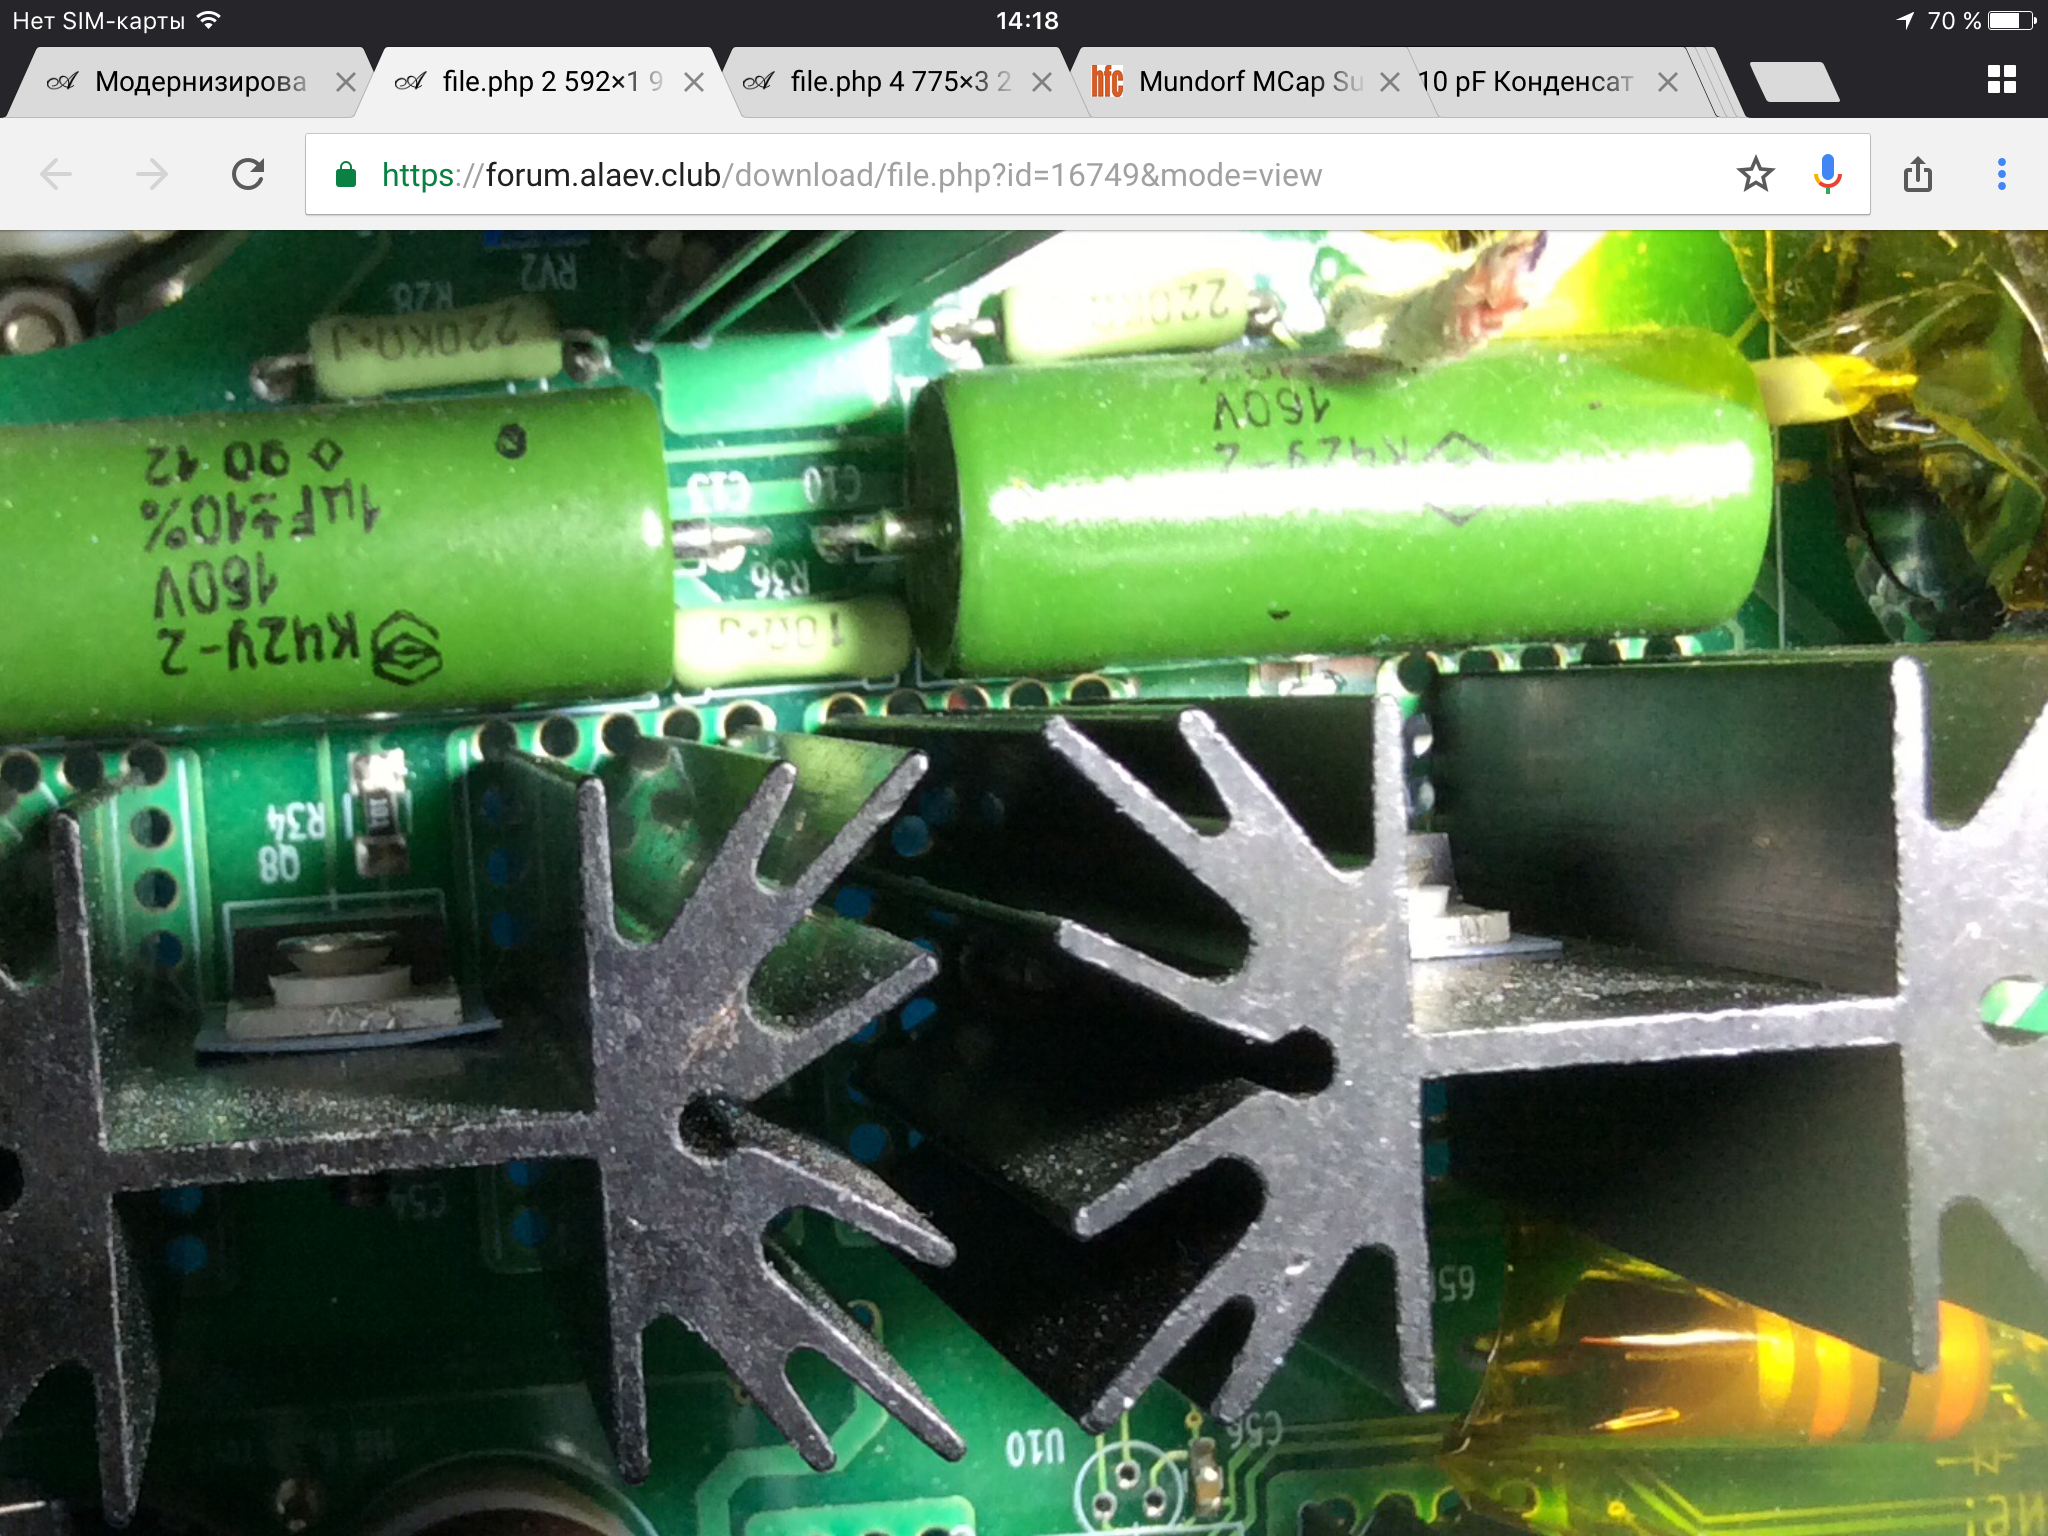Open the tab grid switcher
The height and width of the screenshot is (1536, 2048).
tap(2001, 80)
